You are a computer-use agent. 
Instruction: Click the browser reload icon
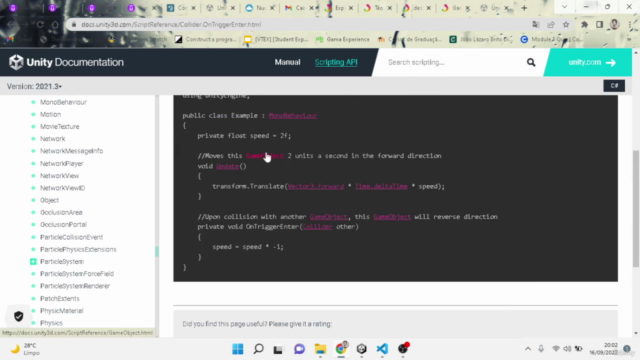40,24
